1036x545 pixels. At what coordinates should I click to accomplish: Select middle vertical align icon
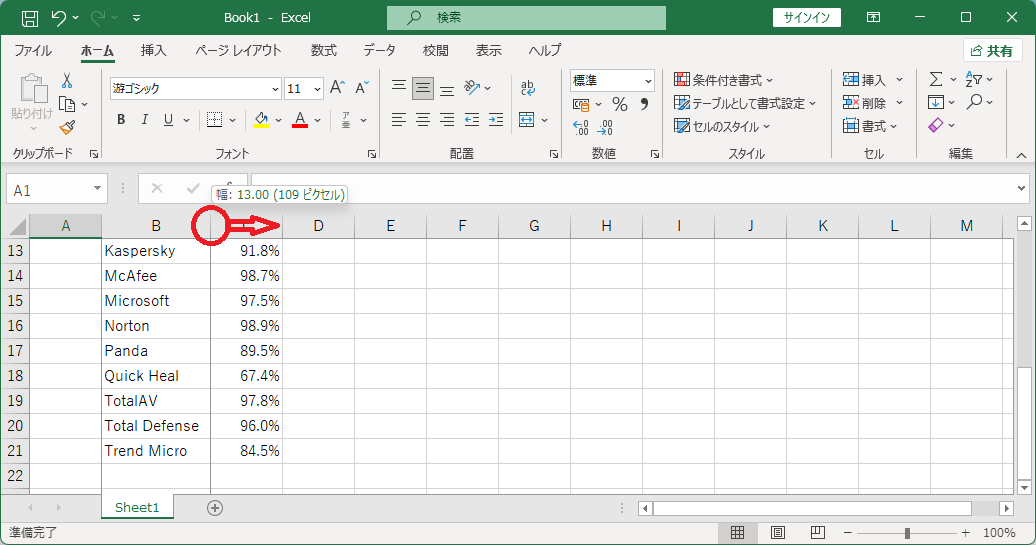coord(423,88)
